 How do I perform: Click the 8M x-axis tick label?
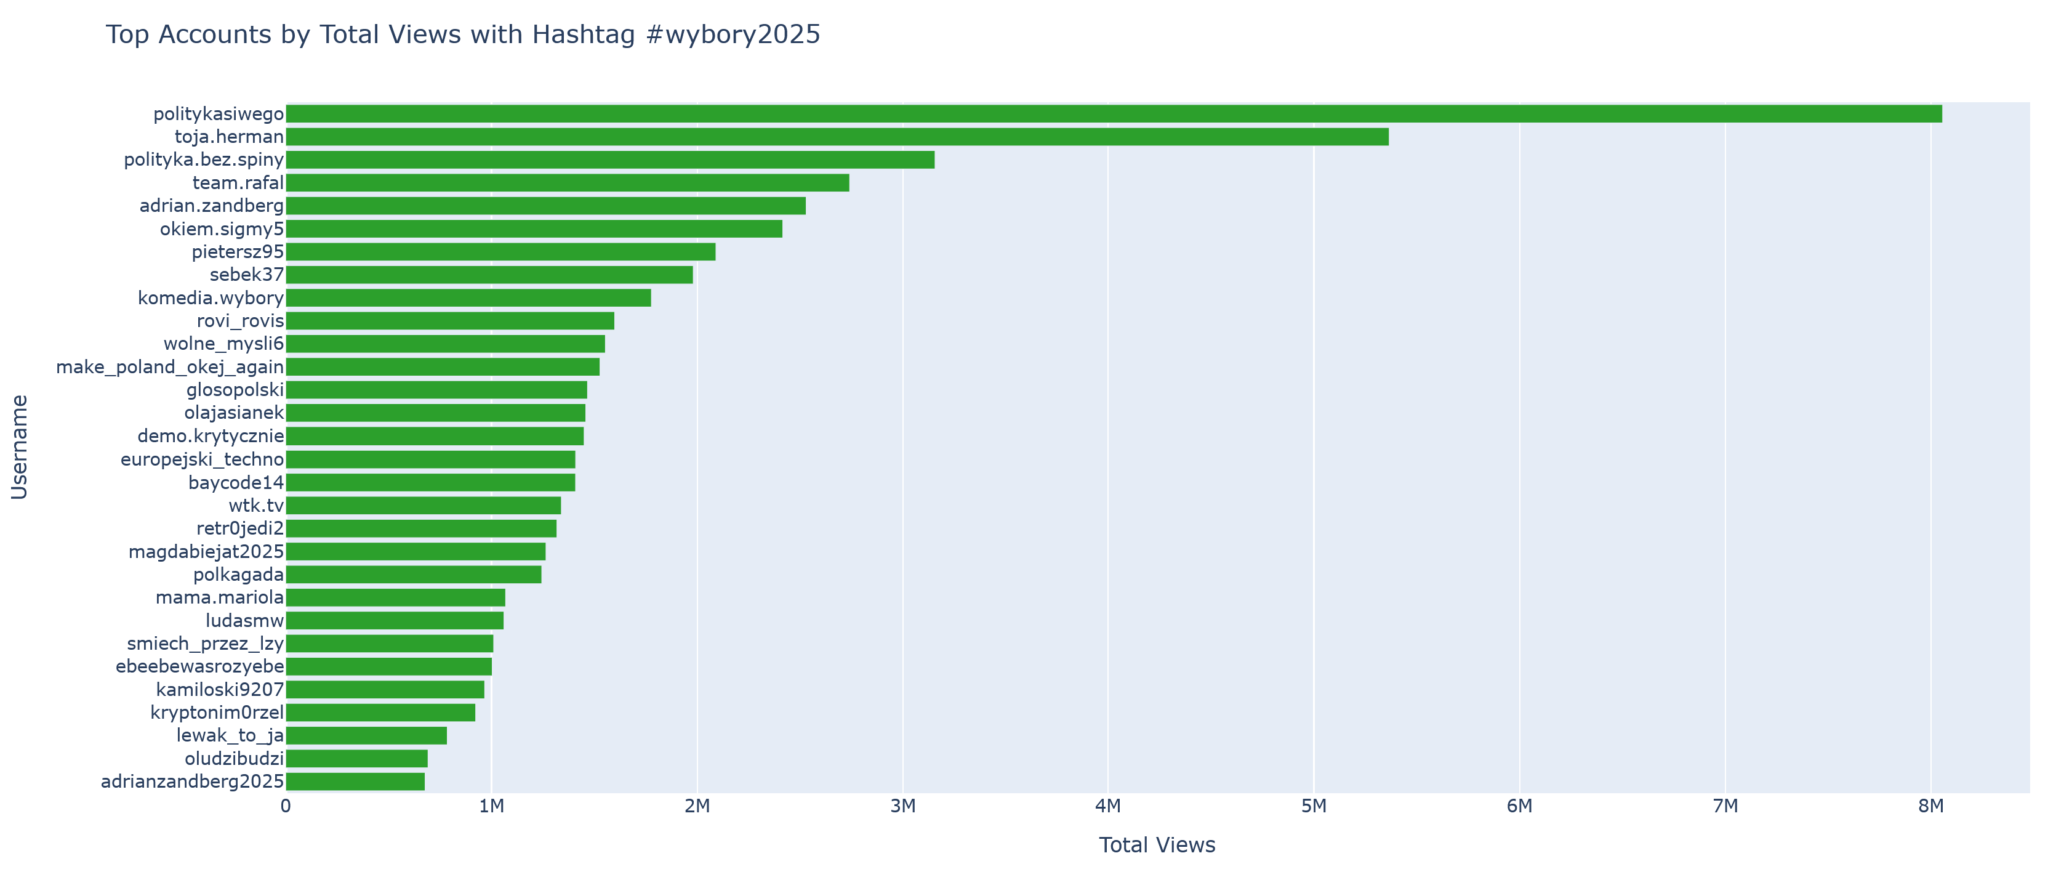[x=1930, y=807]
